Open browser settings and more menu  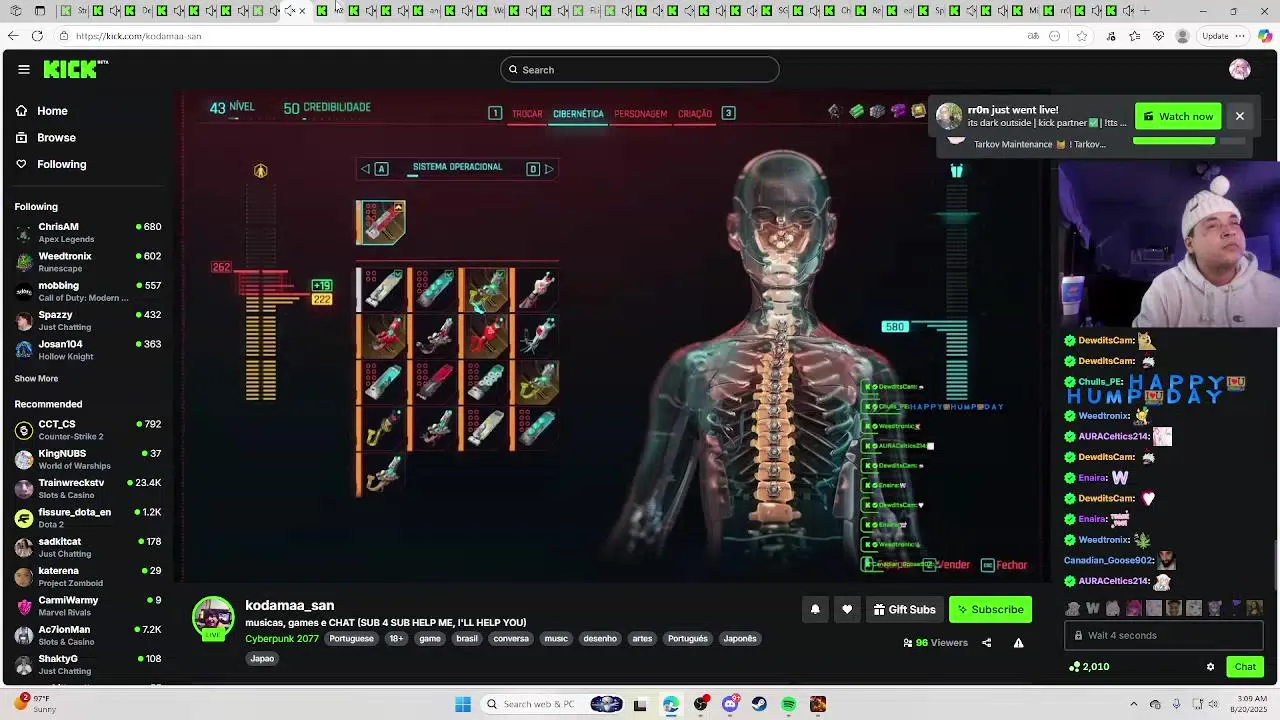click(1241, 36)
